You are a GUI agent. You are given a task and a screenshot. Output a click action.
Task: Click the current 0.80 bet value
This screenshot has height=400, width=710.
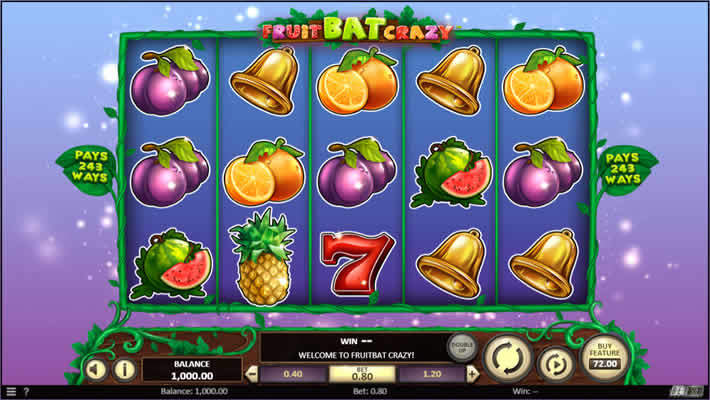(362, 374)
